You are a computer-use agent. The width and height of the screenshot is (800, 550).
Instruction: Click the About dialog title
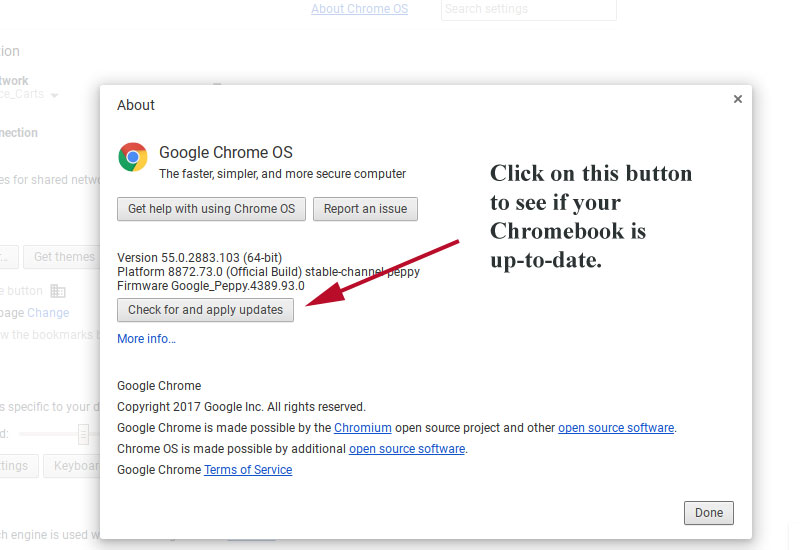(x=136, y=105)
